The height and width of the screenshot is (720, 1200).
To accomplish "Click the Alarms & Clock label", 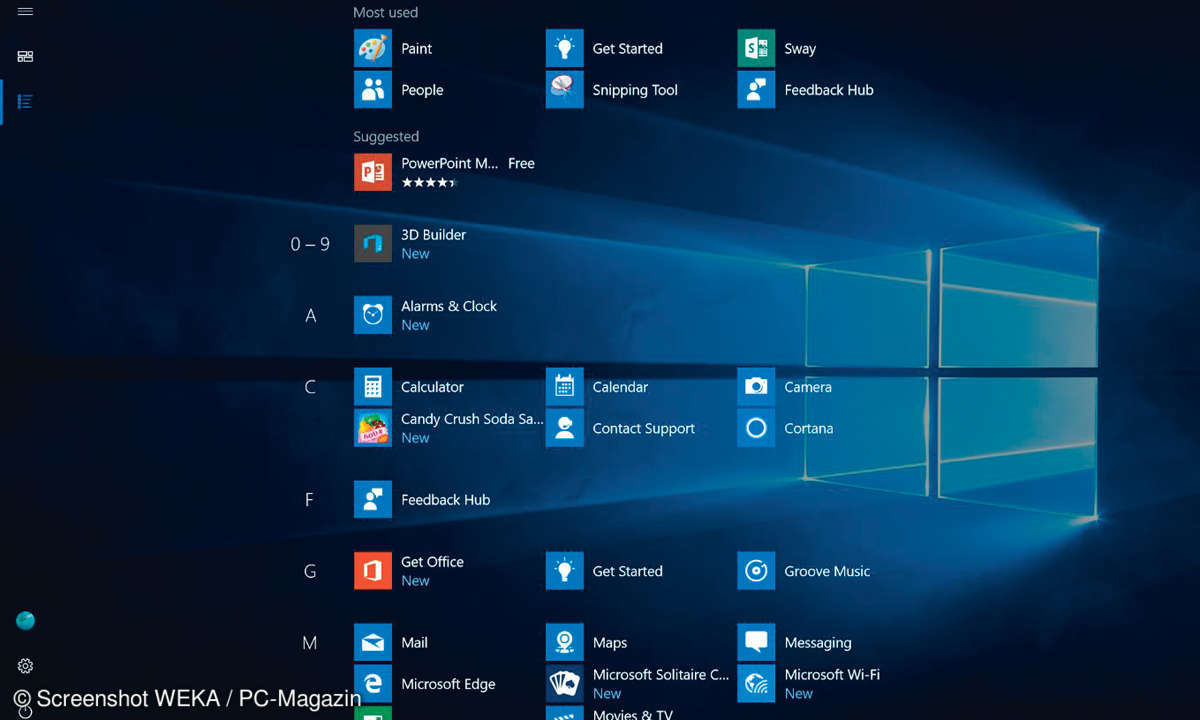I will [x=449, y=306].
